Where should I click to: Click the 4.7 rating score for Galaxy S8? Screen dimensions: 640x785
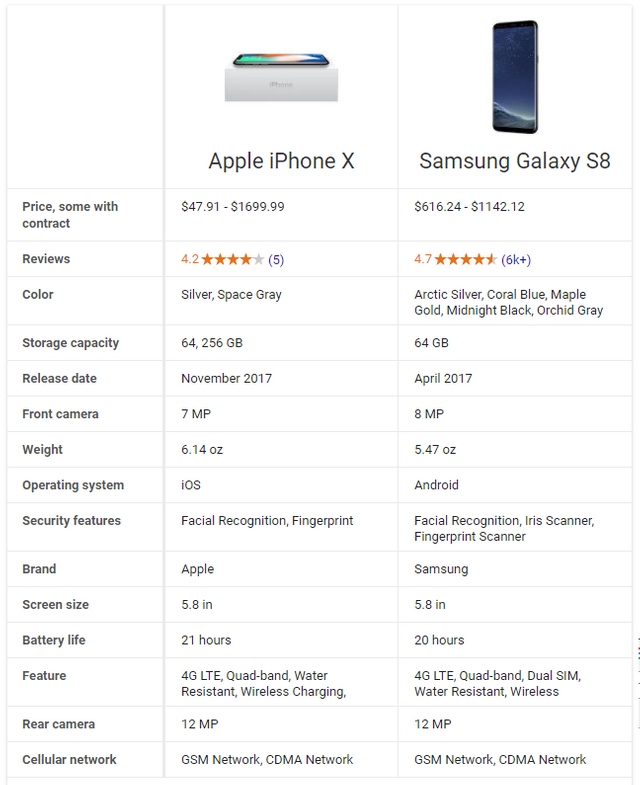(423, 259)
